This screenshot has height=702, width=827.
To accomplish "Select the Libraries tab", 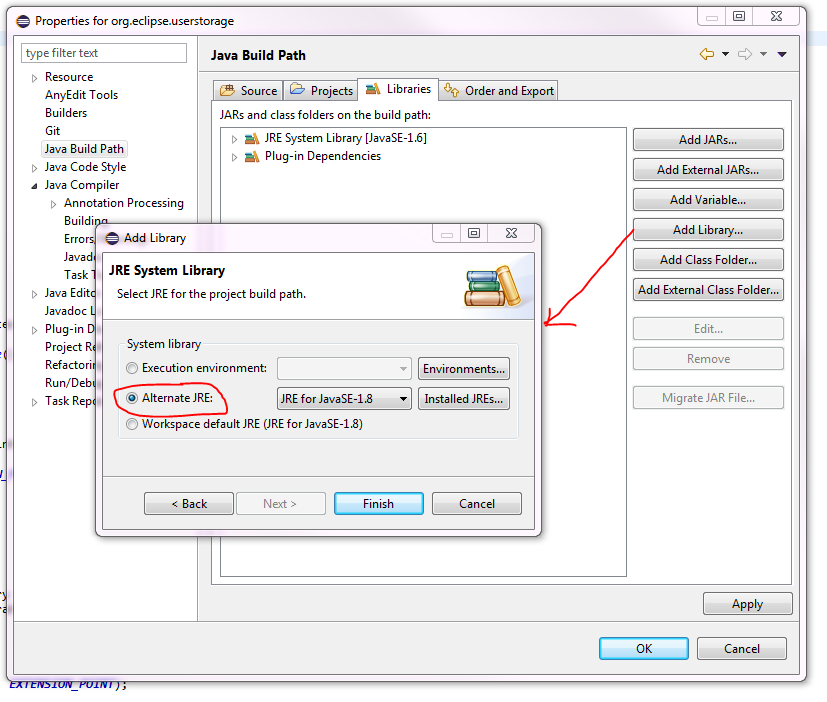I will pos(398,89).
